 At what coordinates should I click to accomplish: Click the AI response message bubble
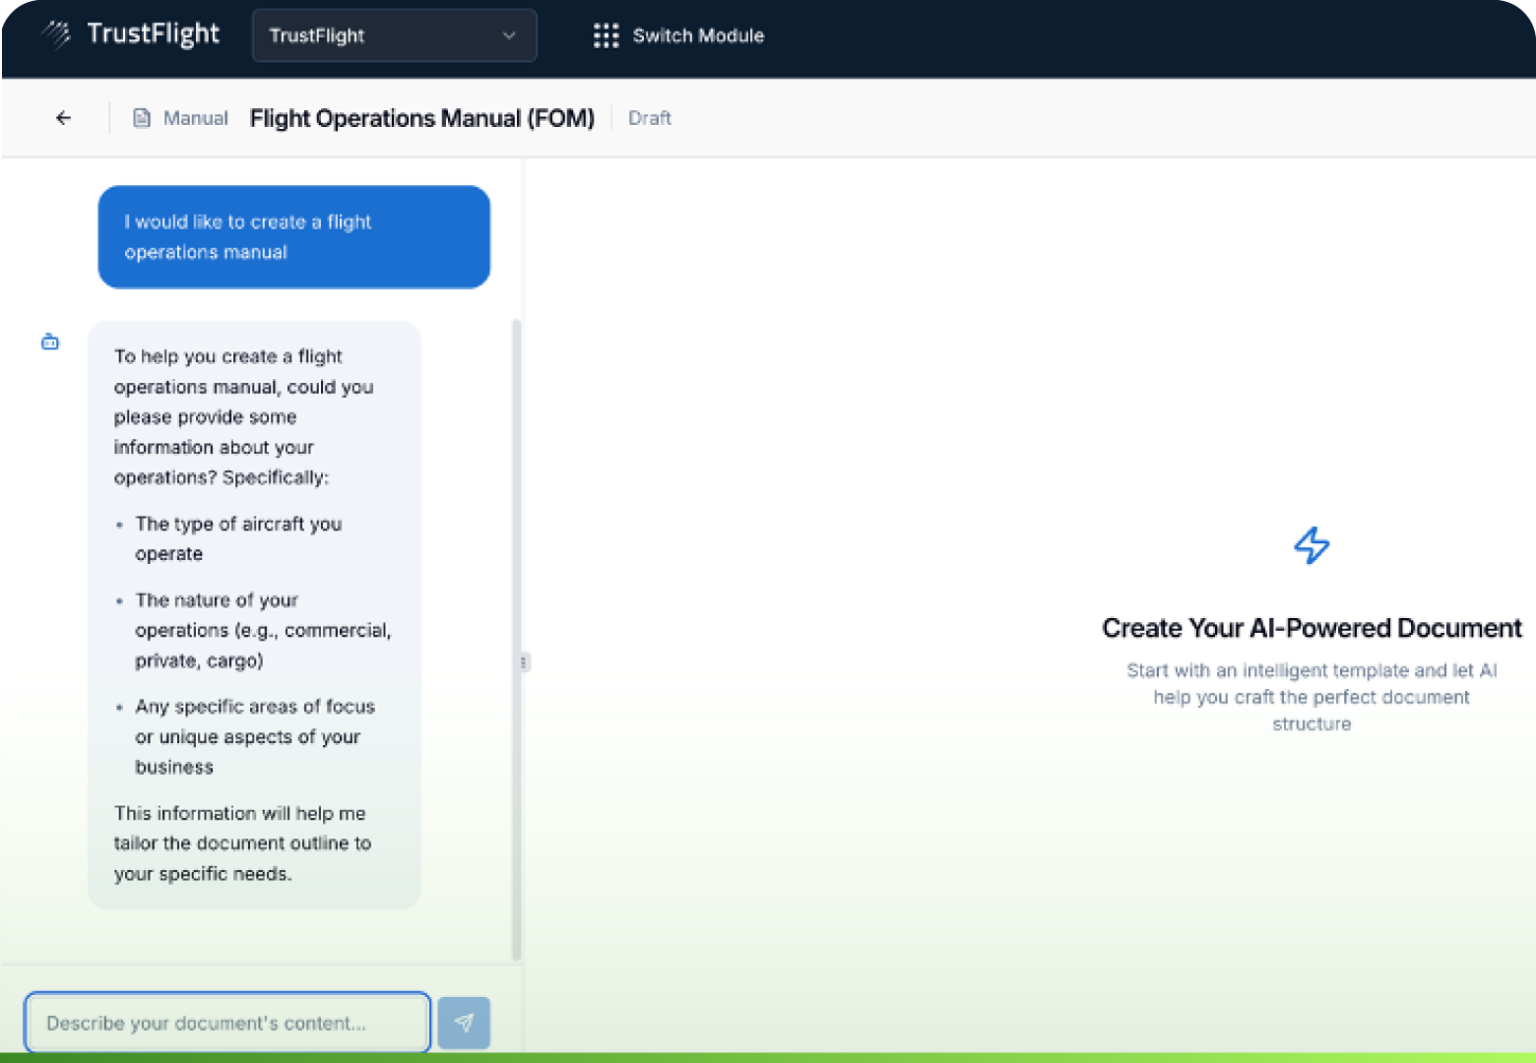(x=254, y=614)
